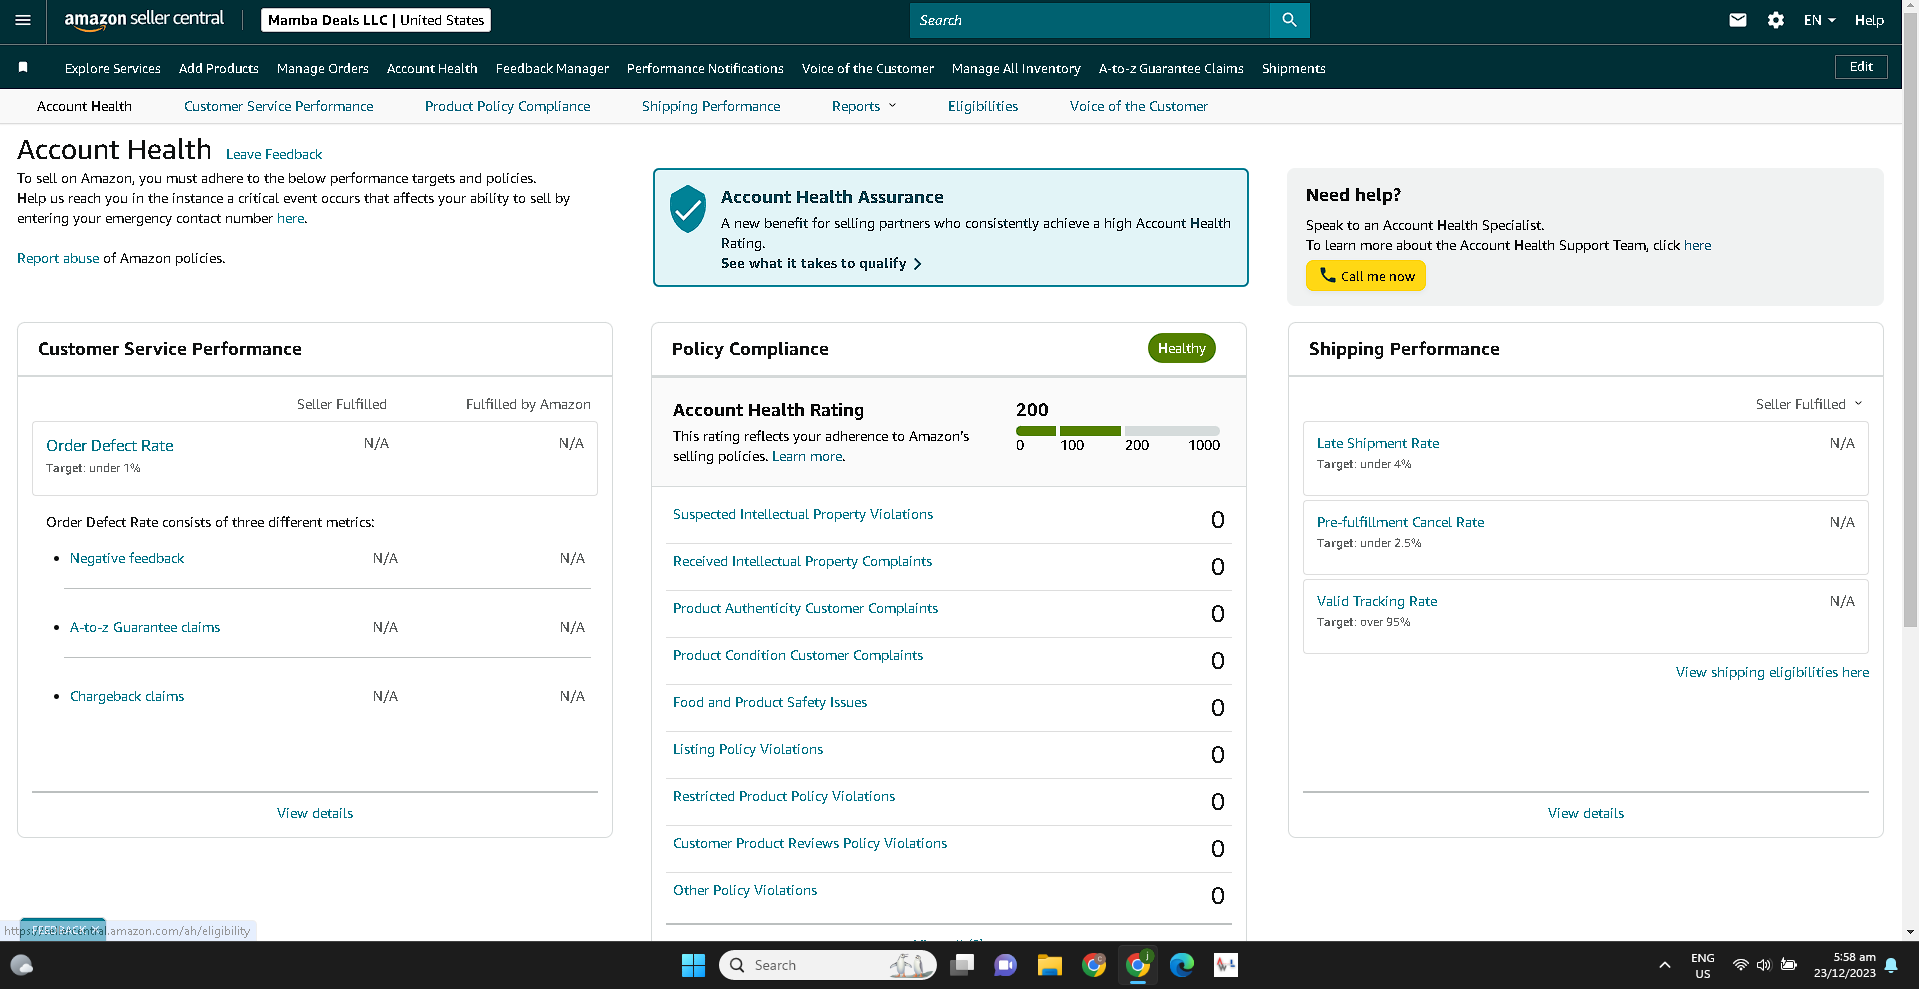Open the Teams chat taskbar icon

point(1005,965)
